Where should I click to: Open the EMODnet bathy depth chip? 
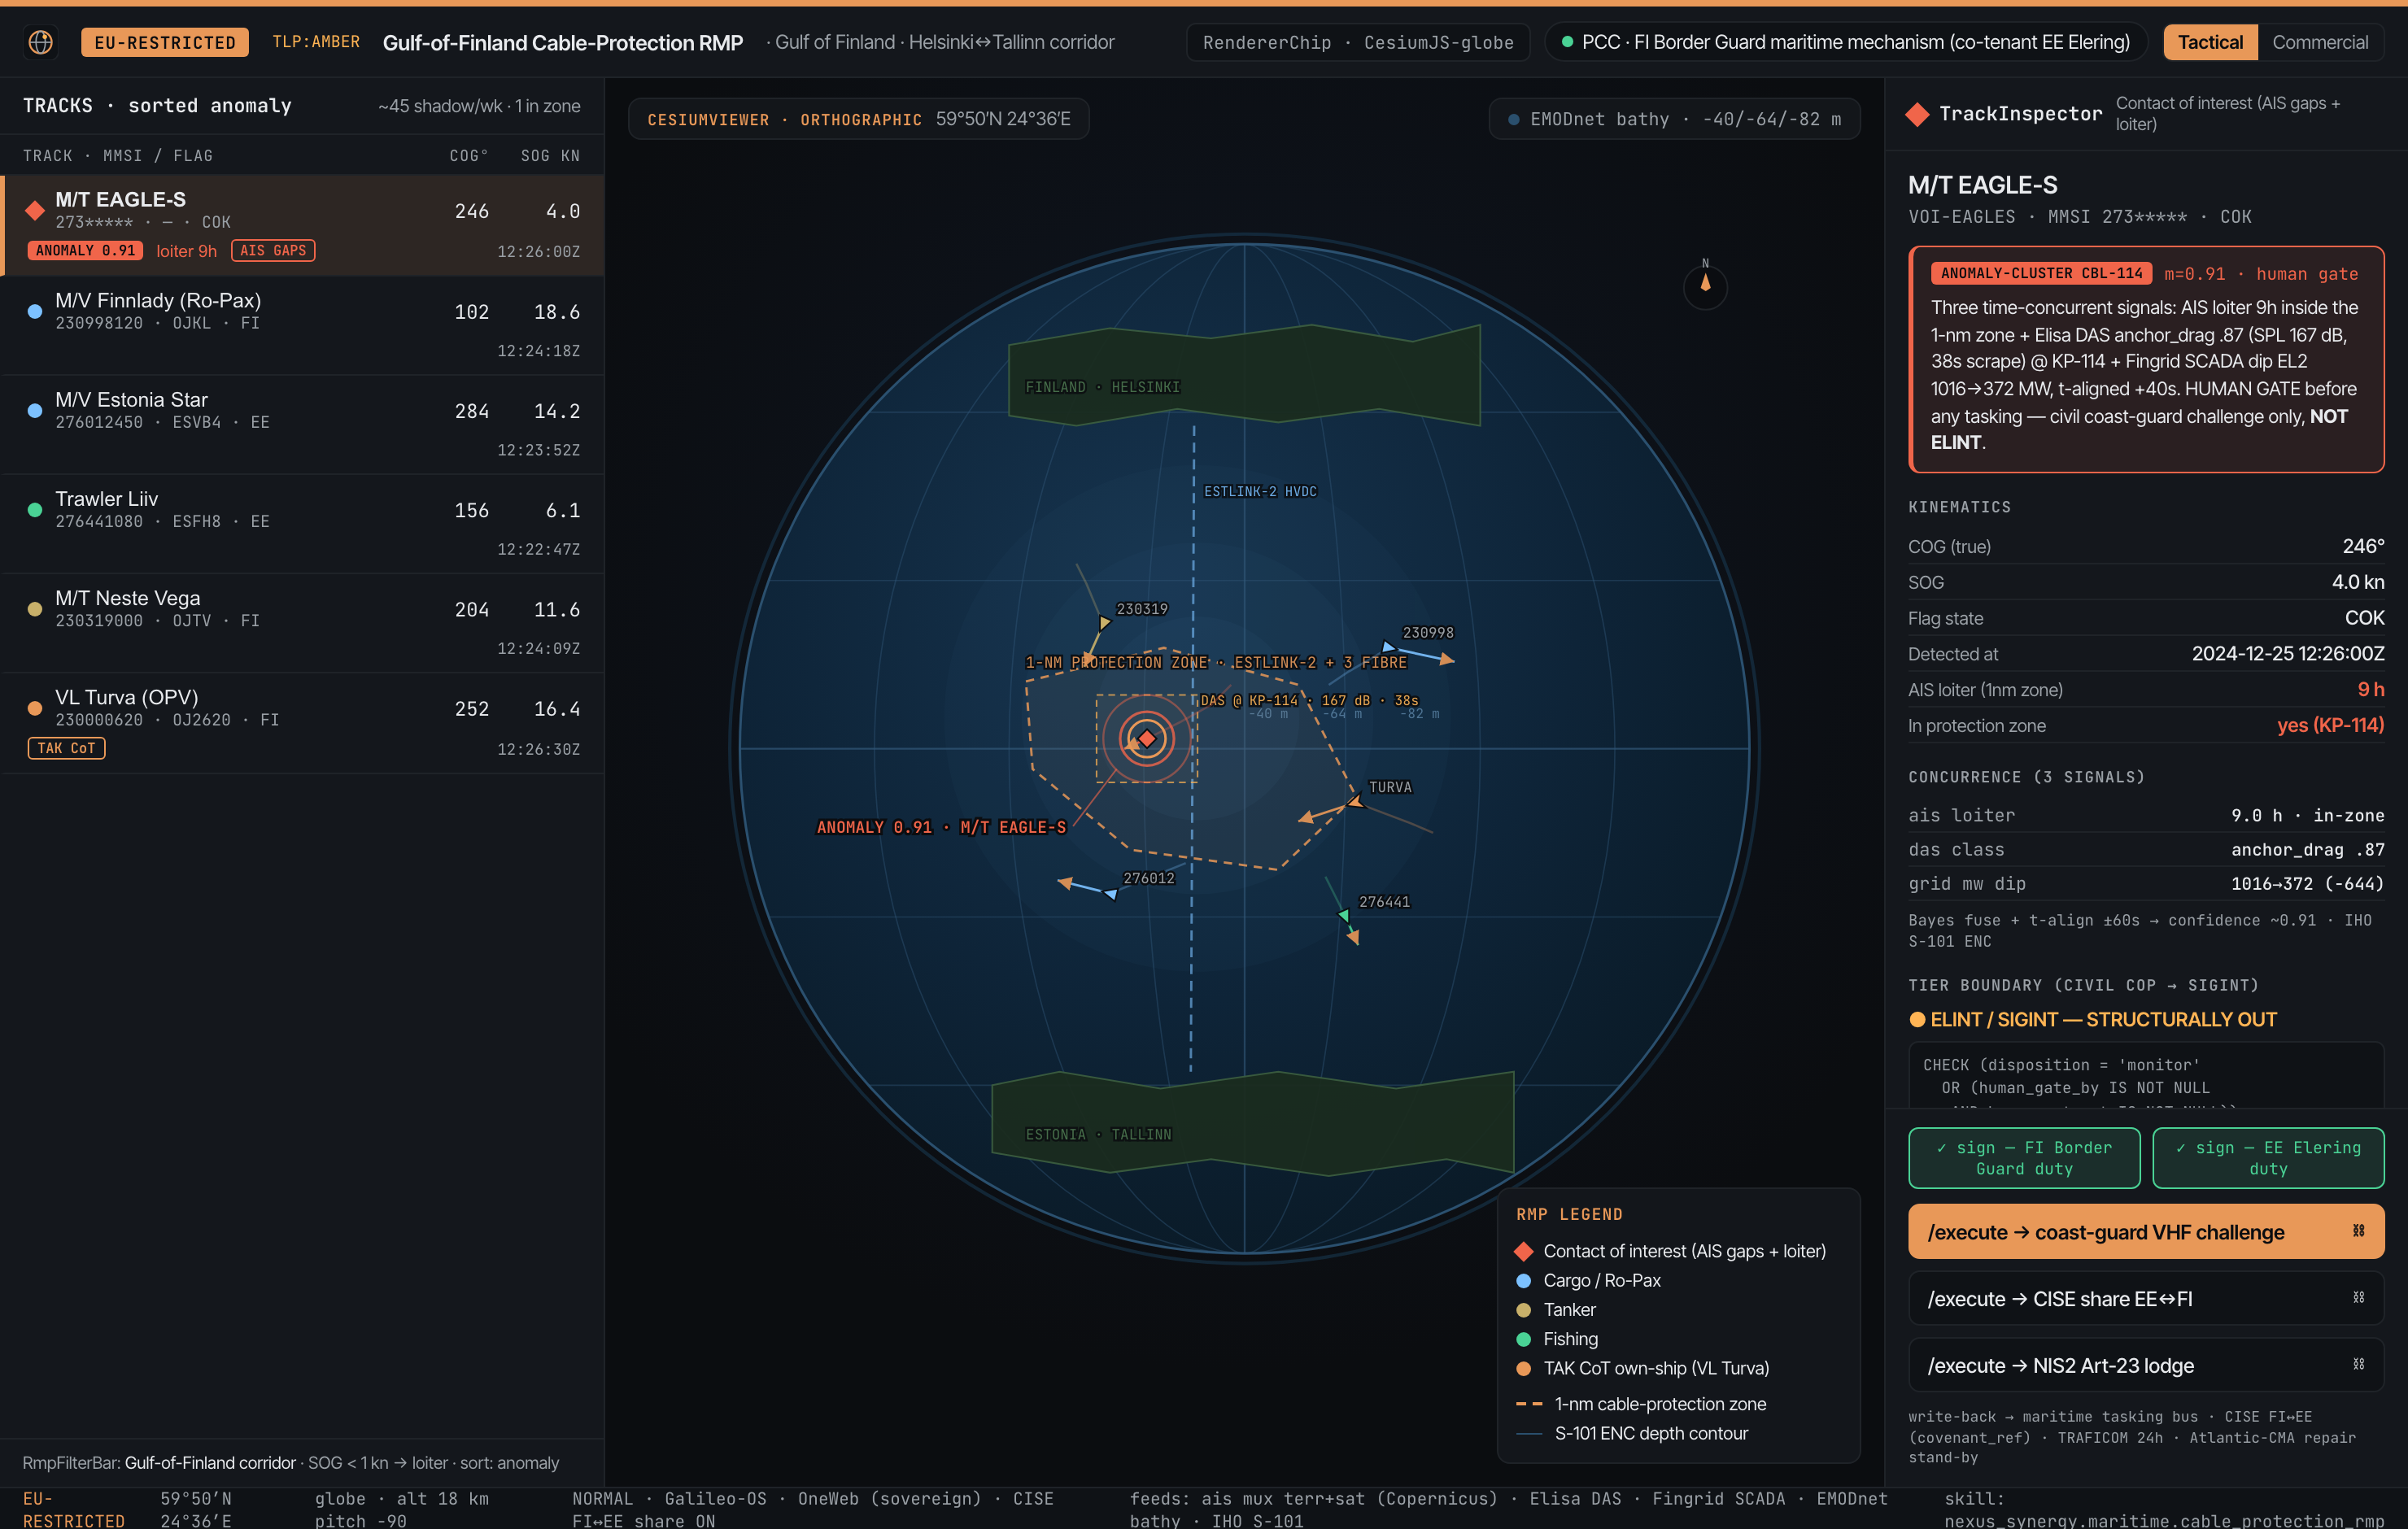point(1674,120)
